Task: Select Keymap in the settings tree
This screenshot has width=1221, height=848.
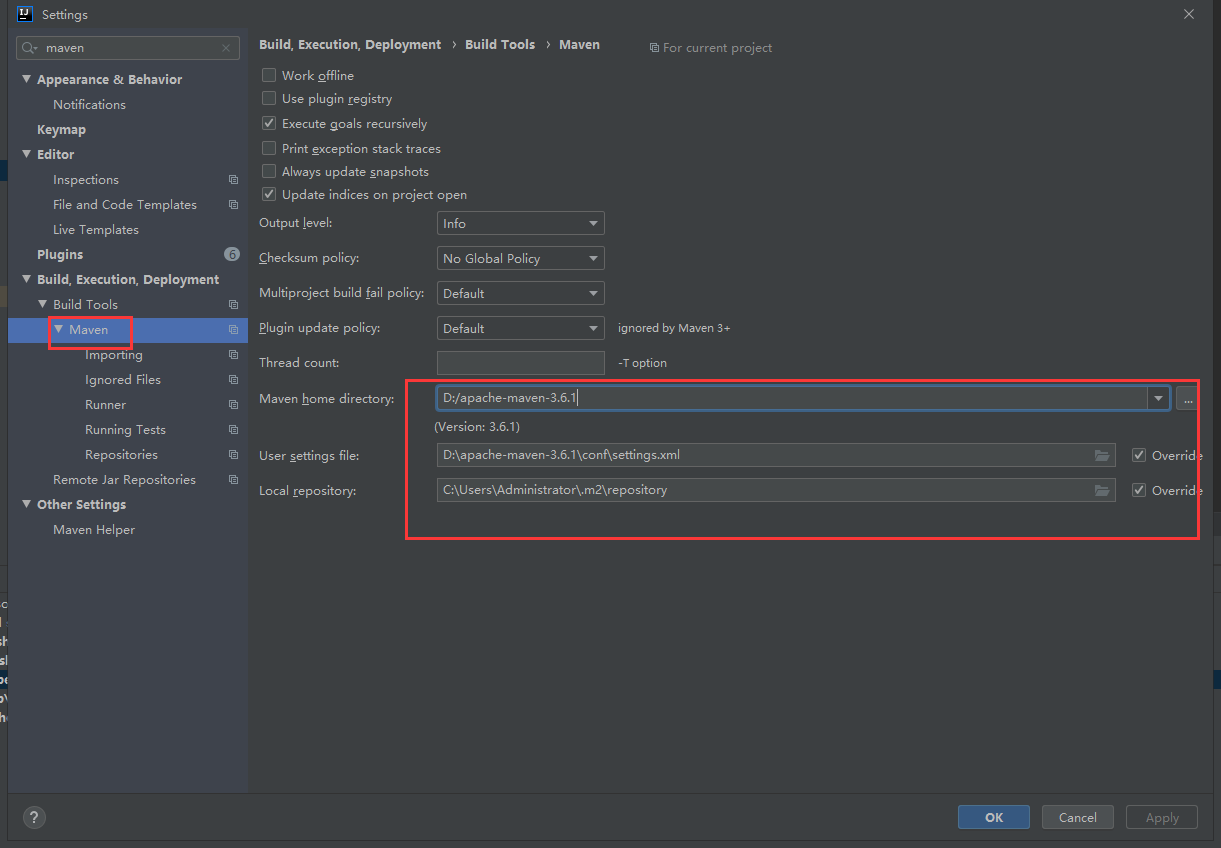Action: [62, 130]
